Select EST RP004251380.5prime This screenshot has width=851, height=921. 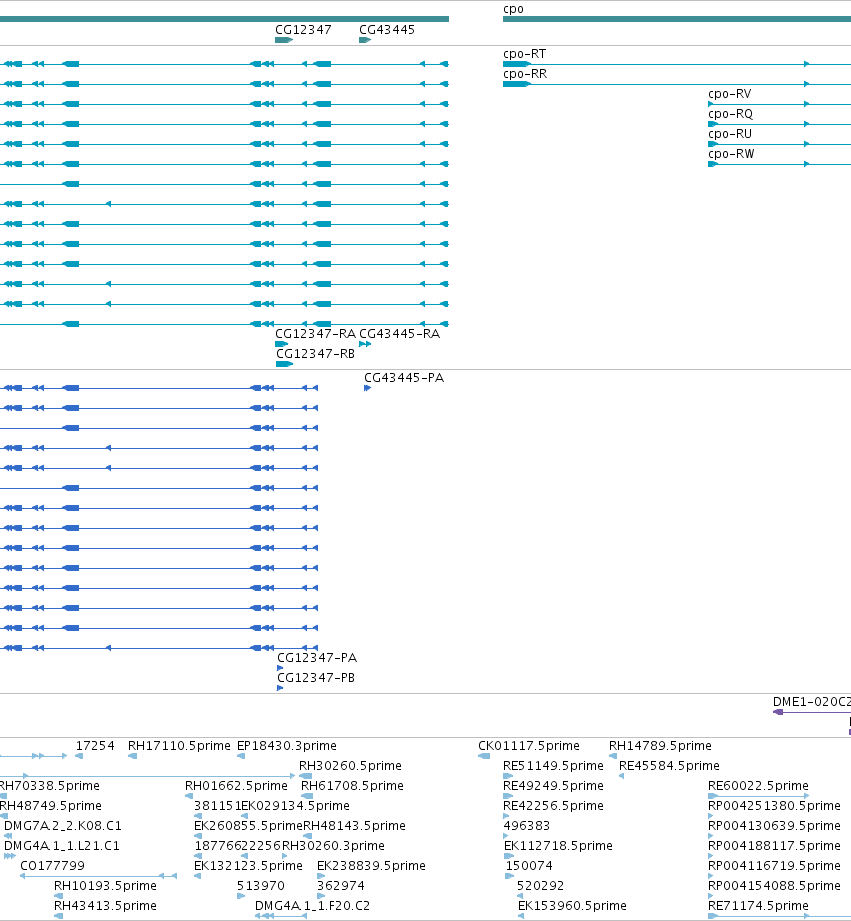(774, 806)
